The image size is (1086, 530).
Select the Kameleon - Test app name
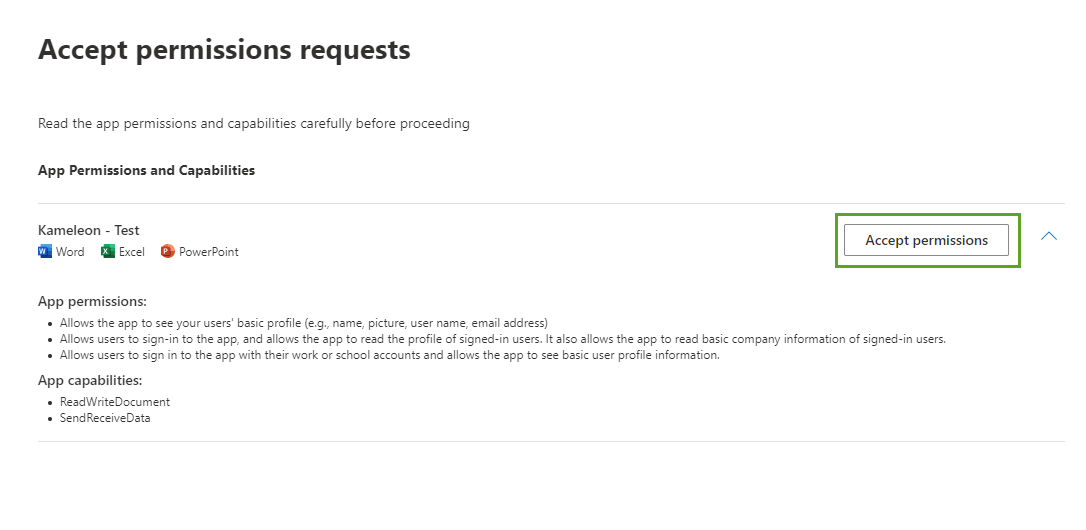(89, 230)
